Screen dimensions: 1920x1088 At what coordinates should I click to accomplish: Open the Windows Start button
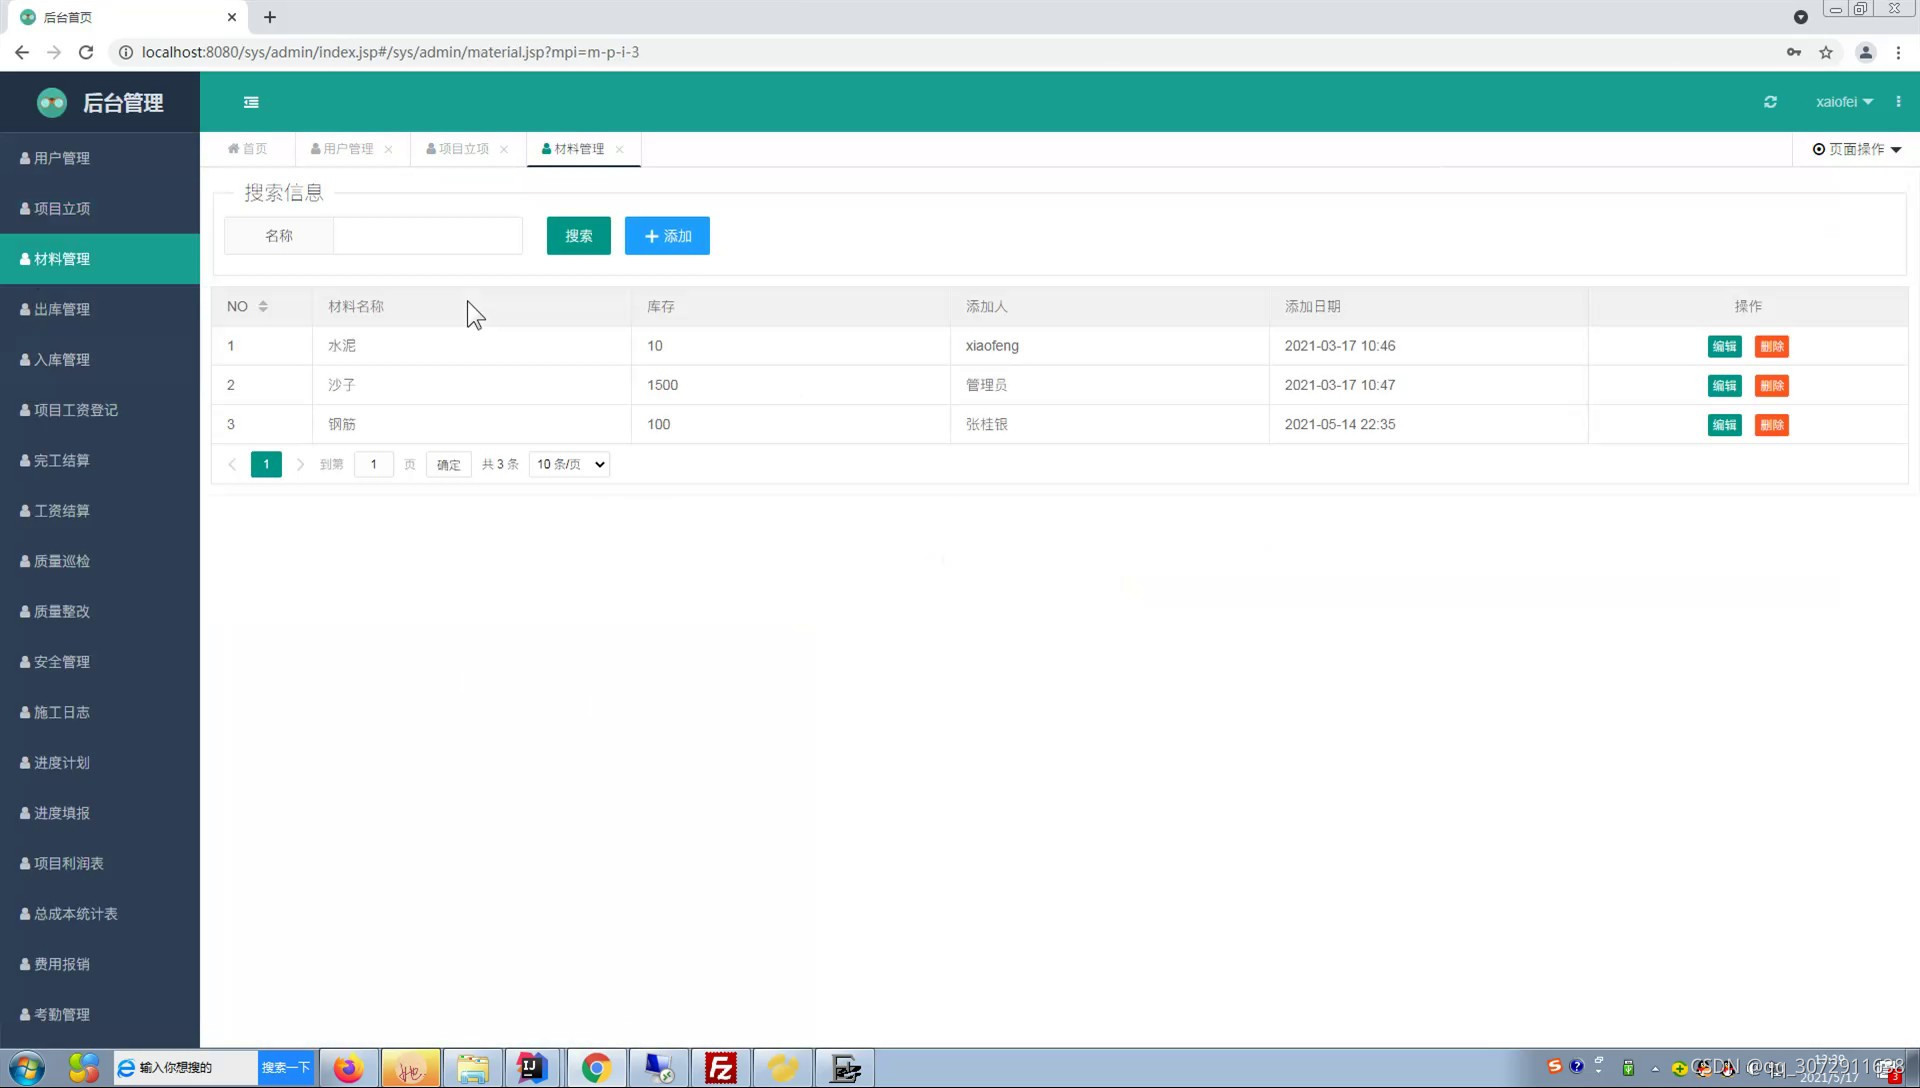[27, 1068]
